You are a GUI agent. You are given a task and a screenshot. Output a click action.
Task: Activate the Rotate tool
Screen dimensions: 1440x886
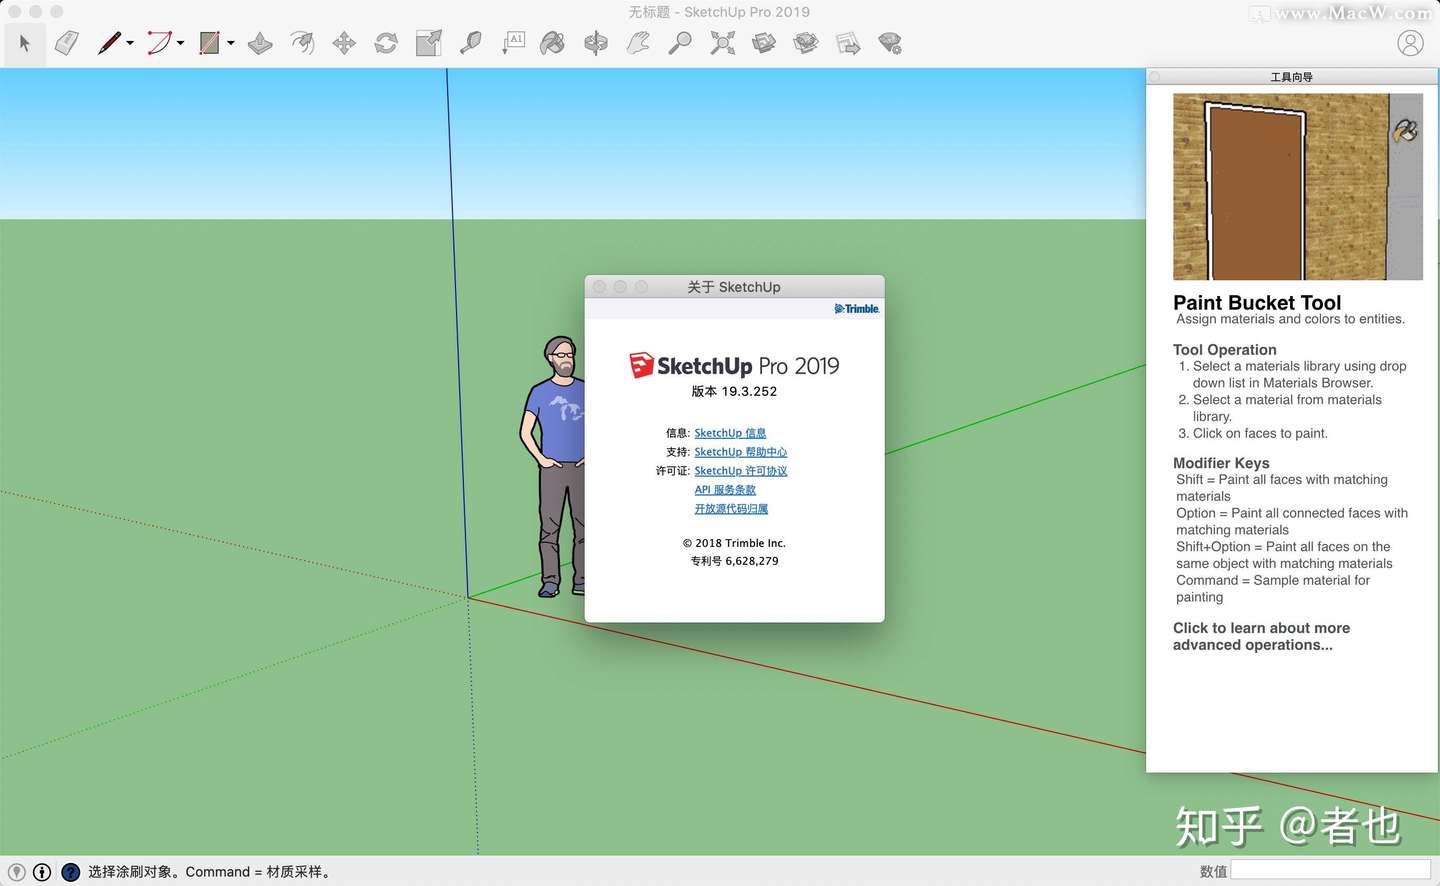coord(386,43)
